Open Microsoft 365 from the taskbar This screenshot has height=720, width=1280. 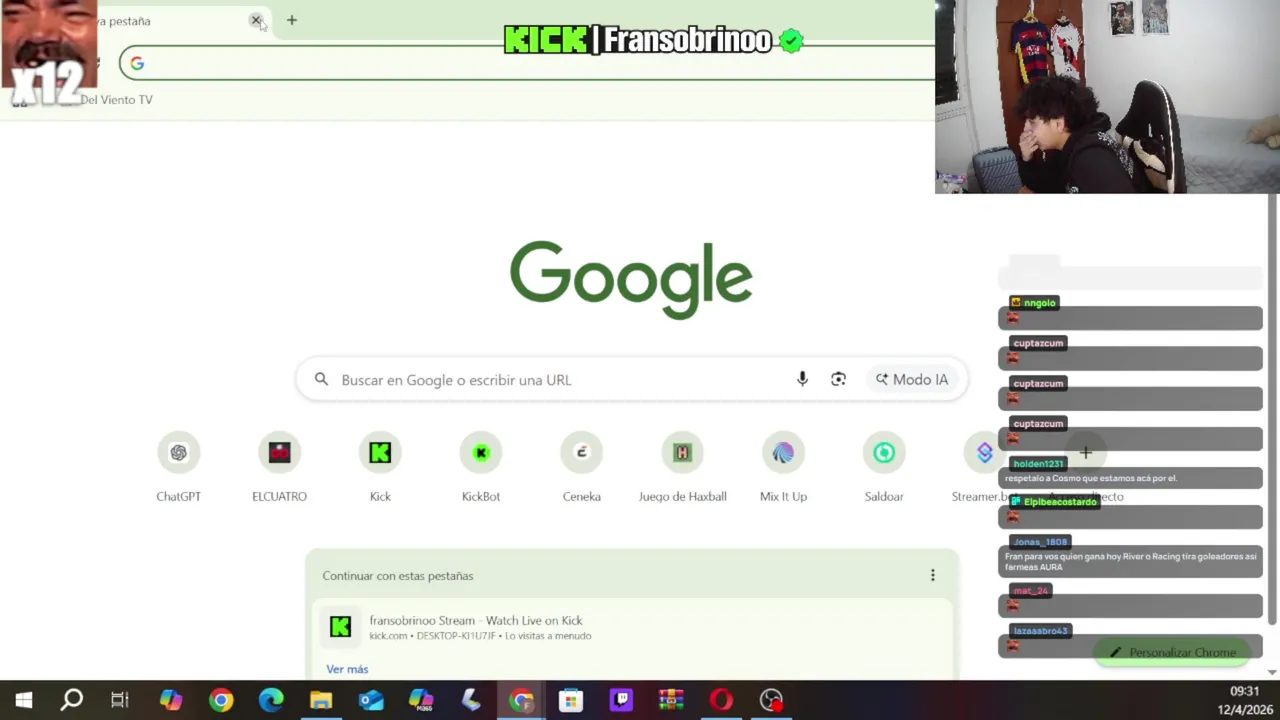coord(421,700)
